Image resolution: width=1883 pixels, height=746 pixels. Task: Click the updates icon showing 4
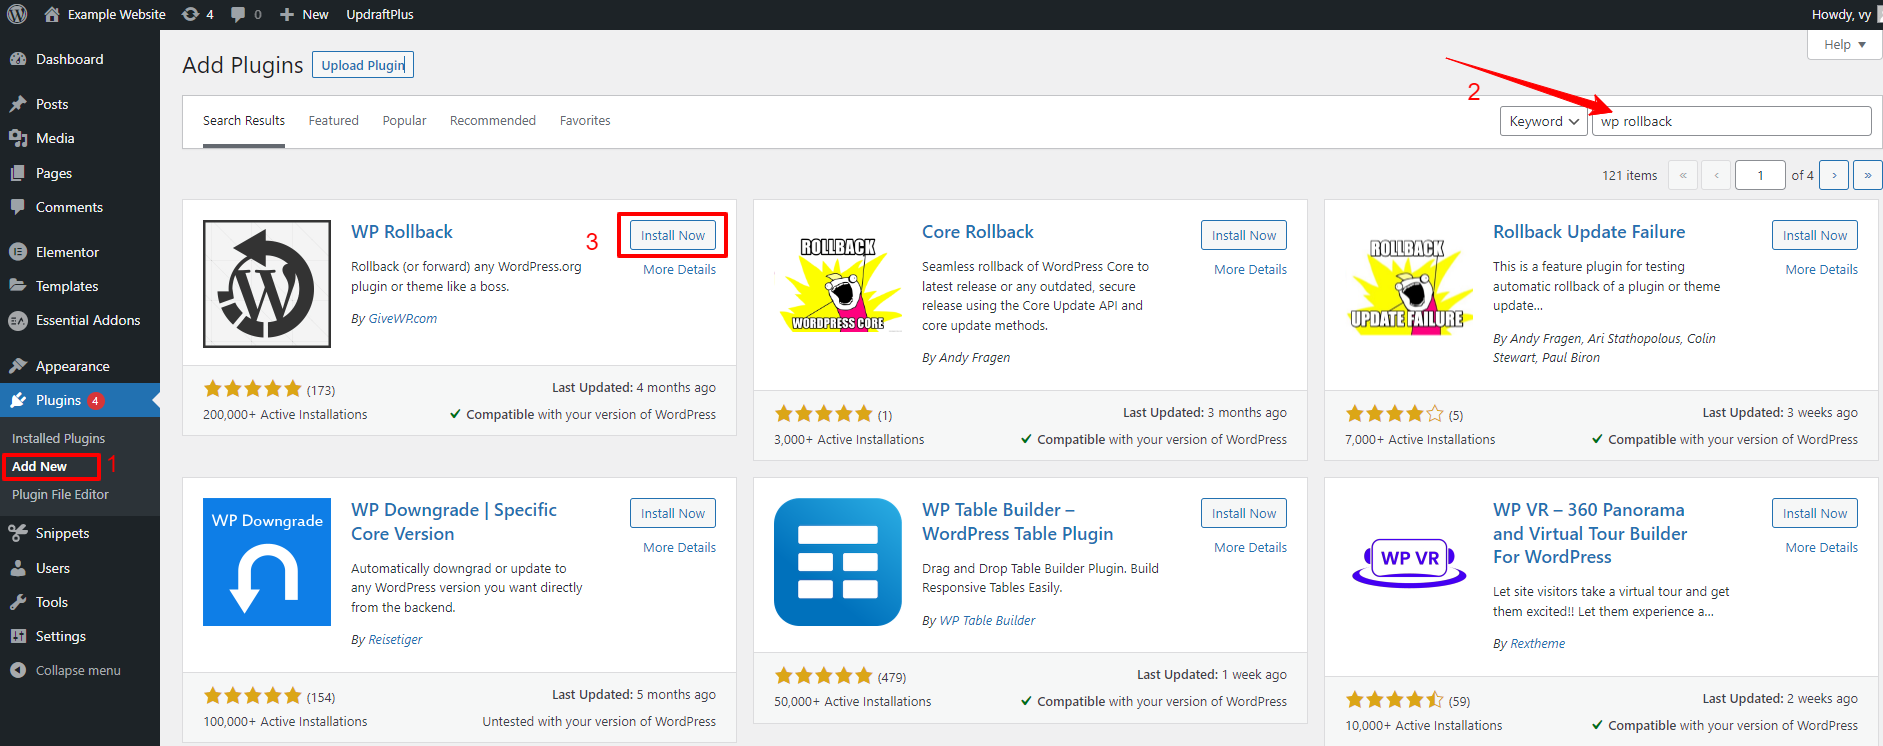point(189,14)
